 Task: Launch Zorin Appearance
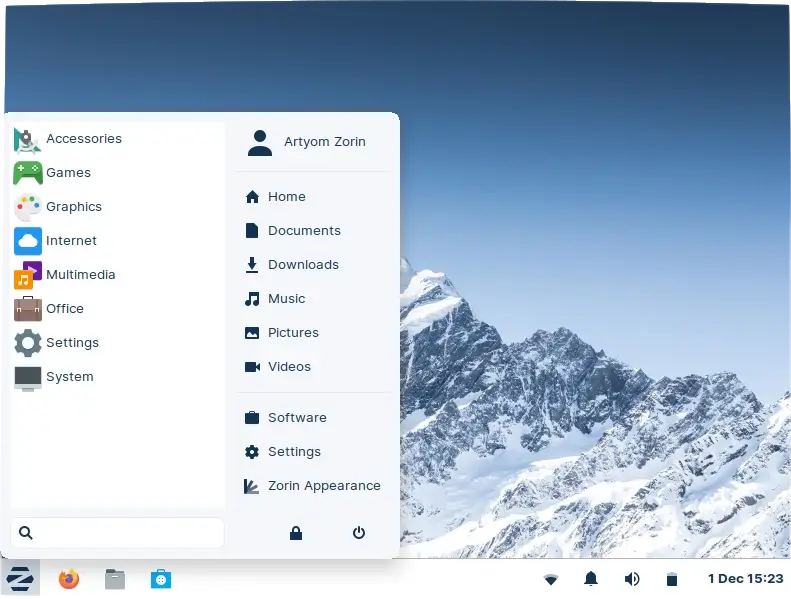(x=314, y=486)
